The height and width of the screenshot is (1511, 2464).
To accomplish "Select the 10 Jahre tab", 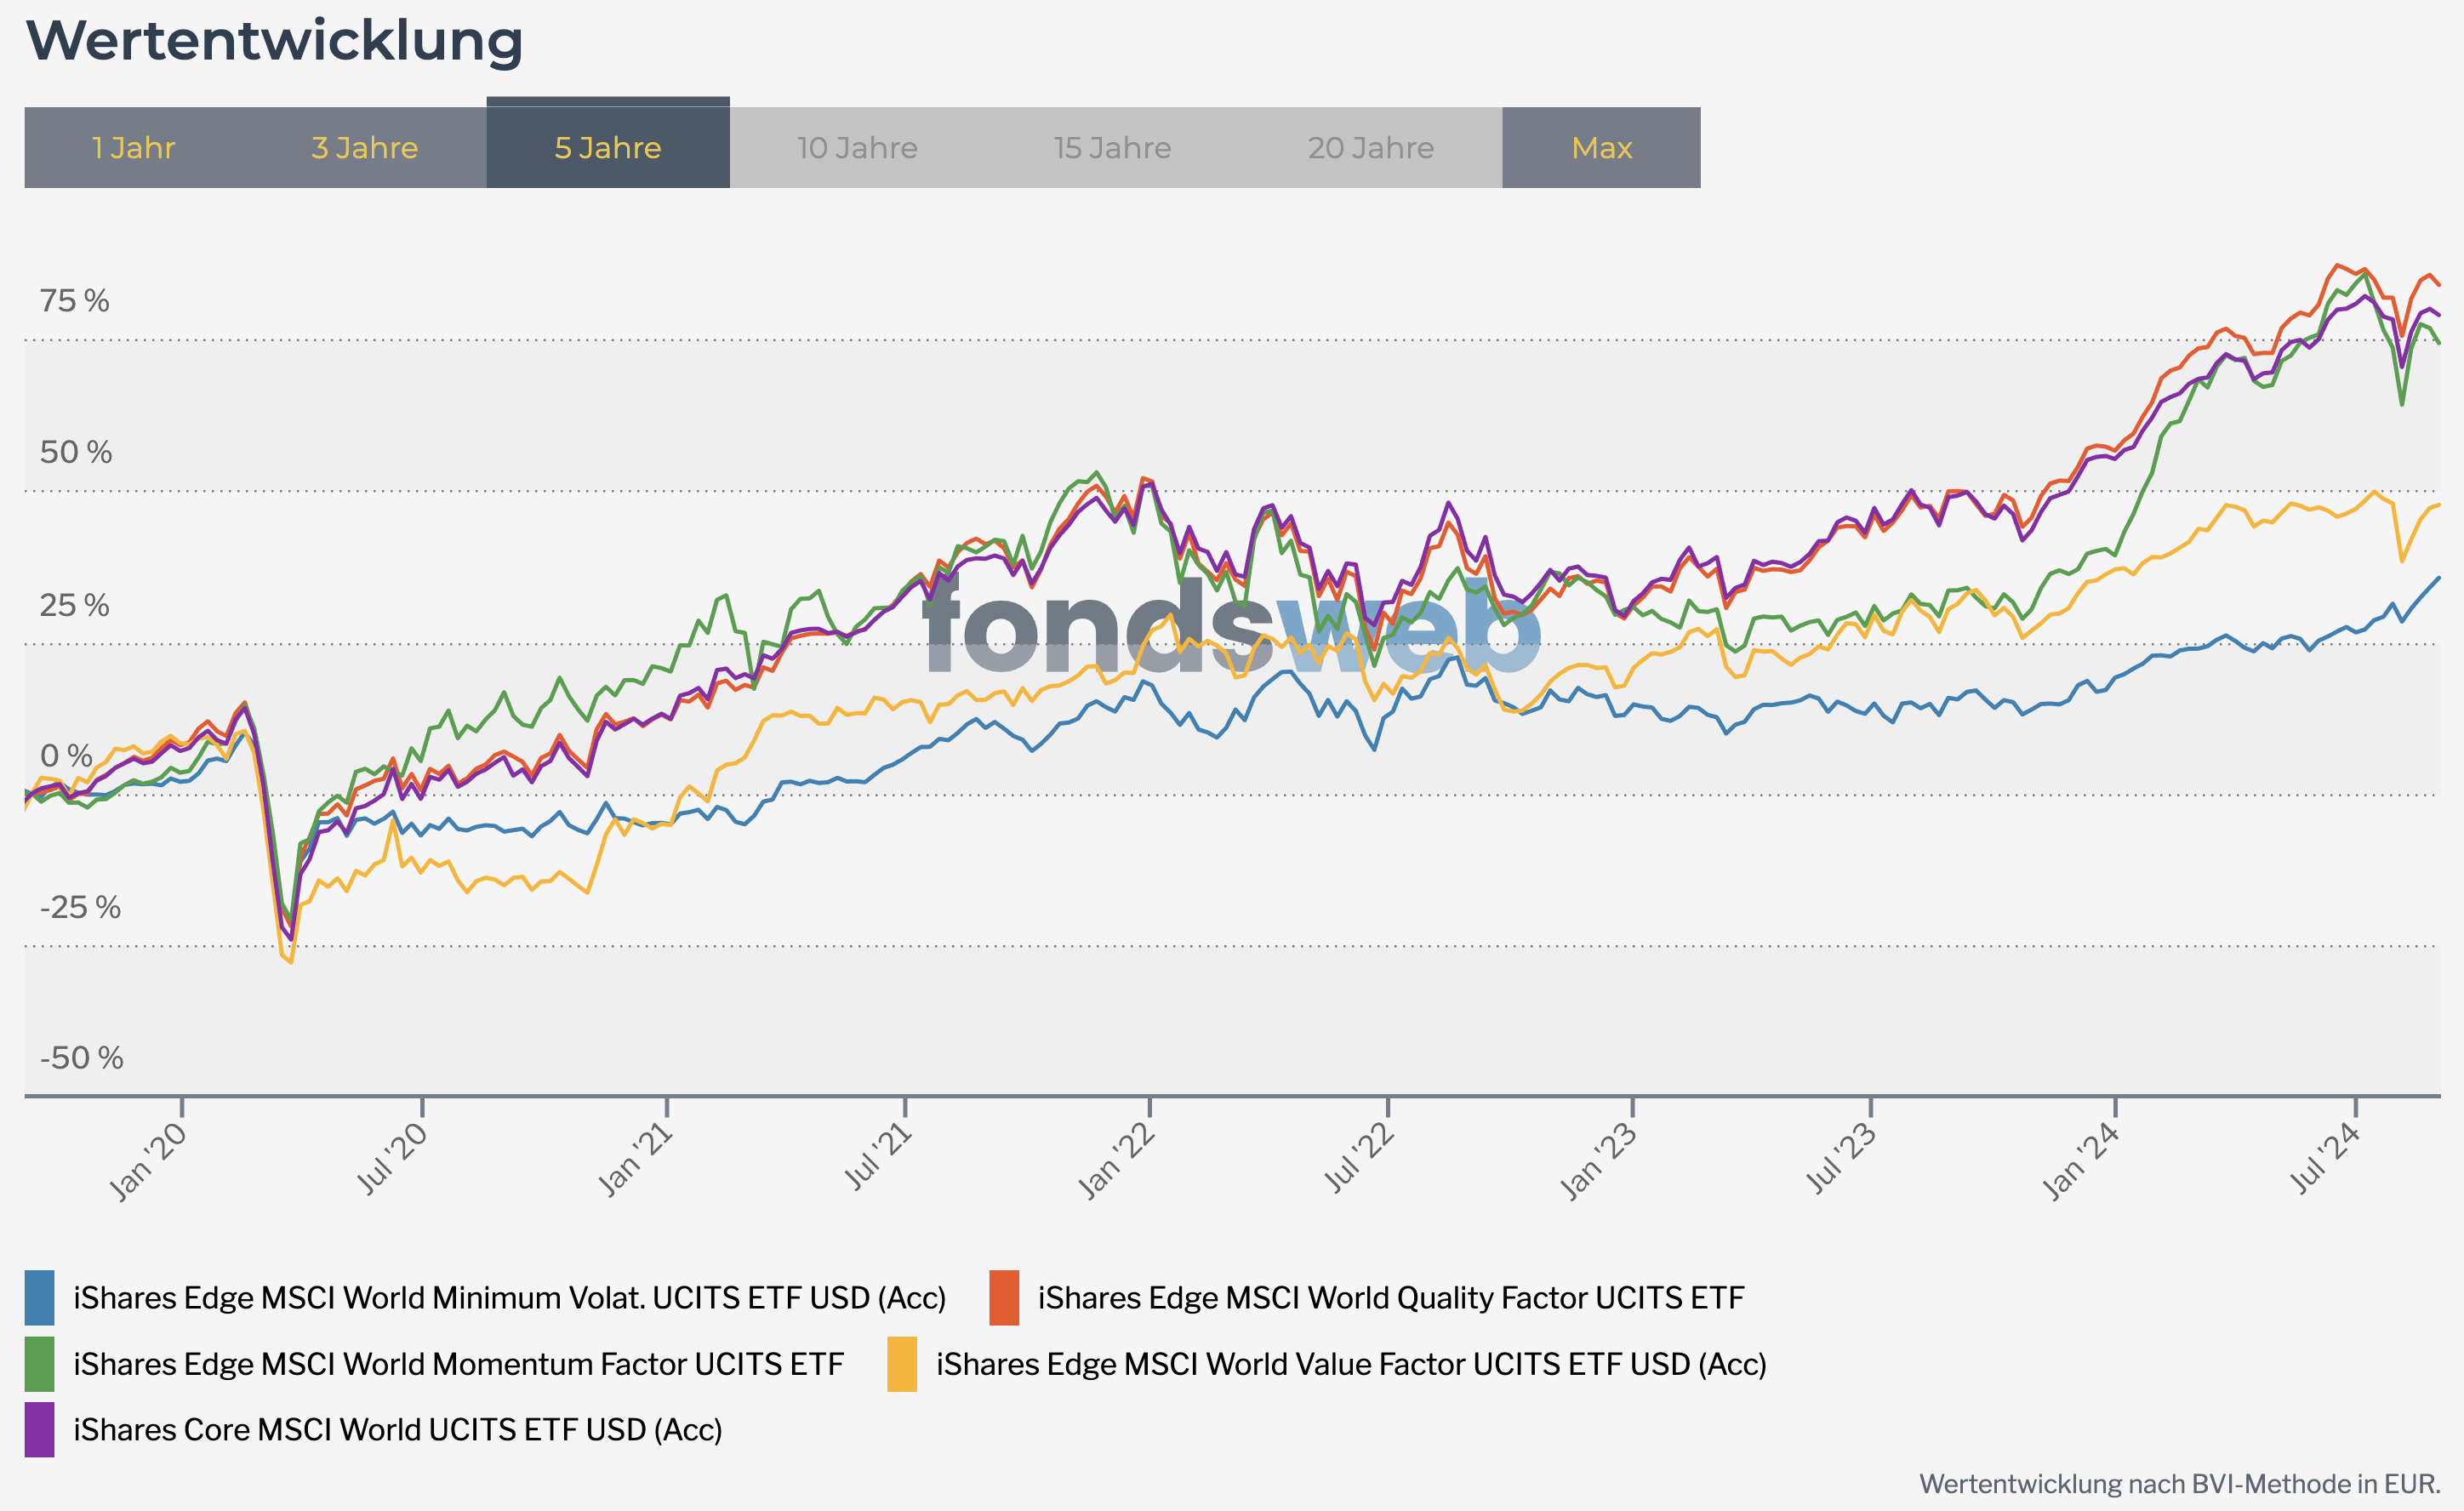I will pos(857,148).
